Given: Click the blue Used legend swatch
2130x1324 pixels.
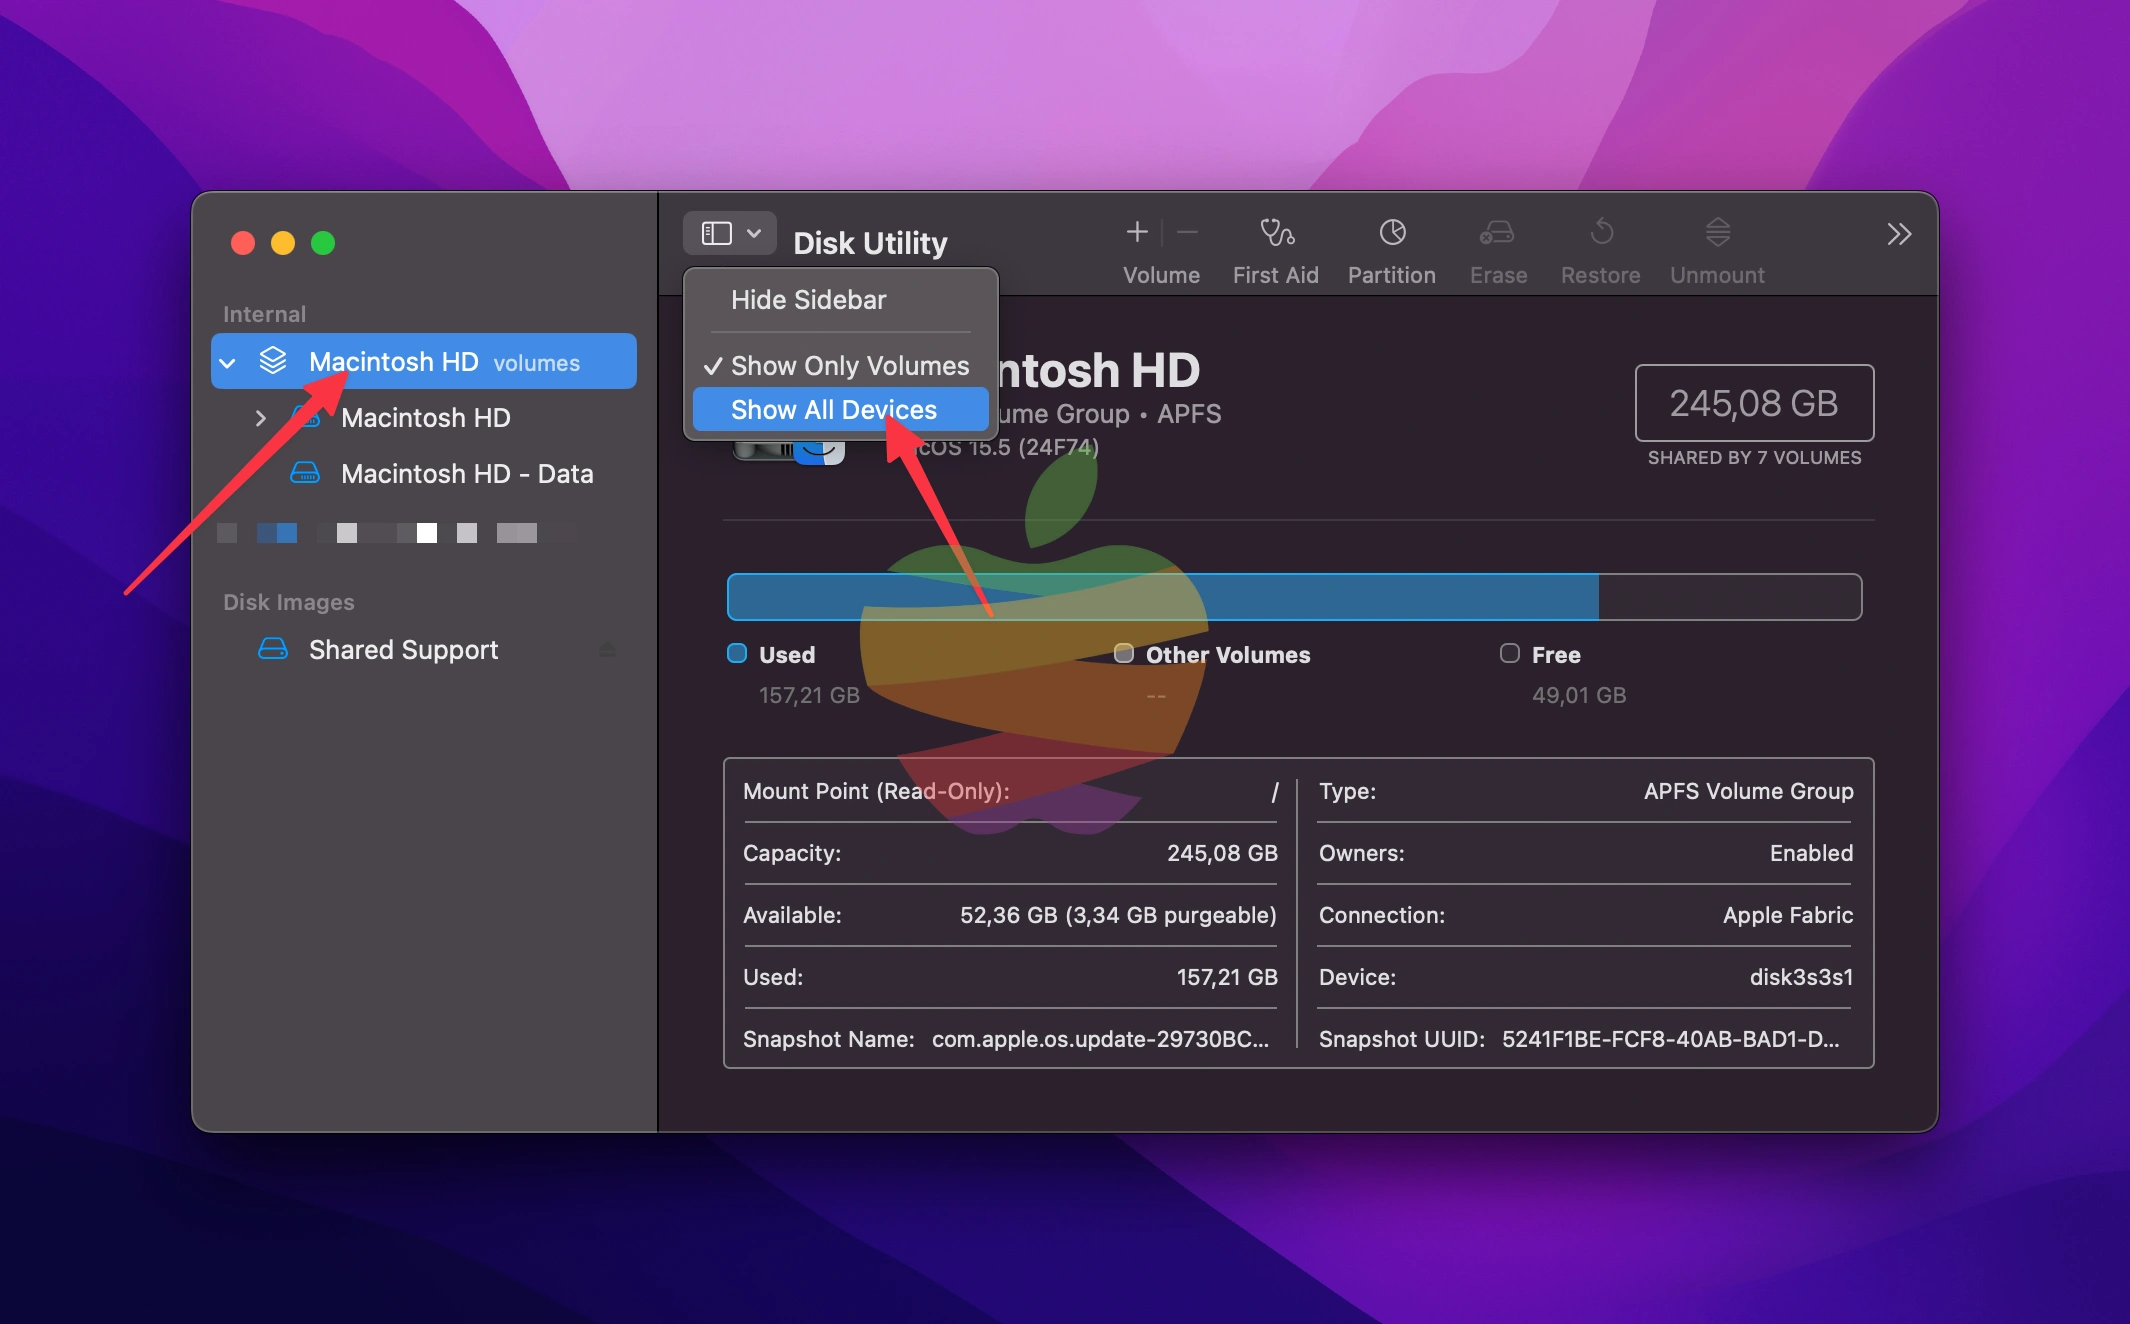Looking at the screenshot, I should pos(737,654).
